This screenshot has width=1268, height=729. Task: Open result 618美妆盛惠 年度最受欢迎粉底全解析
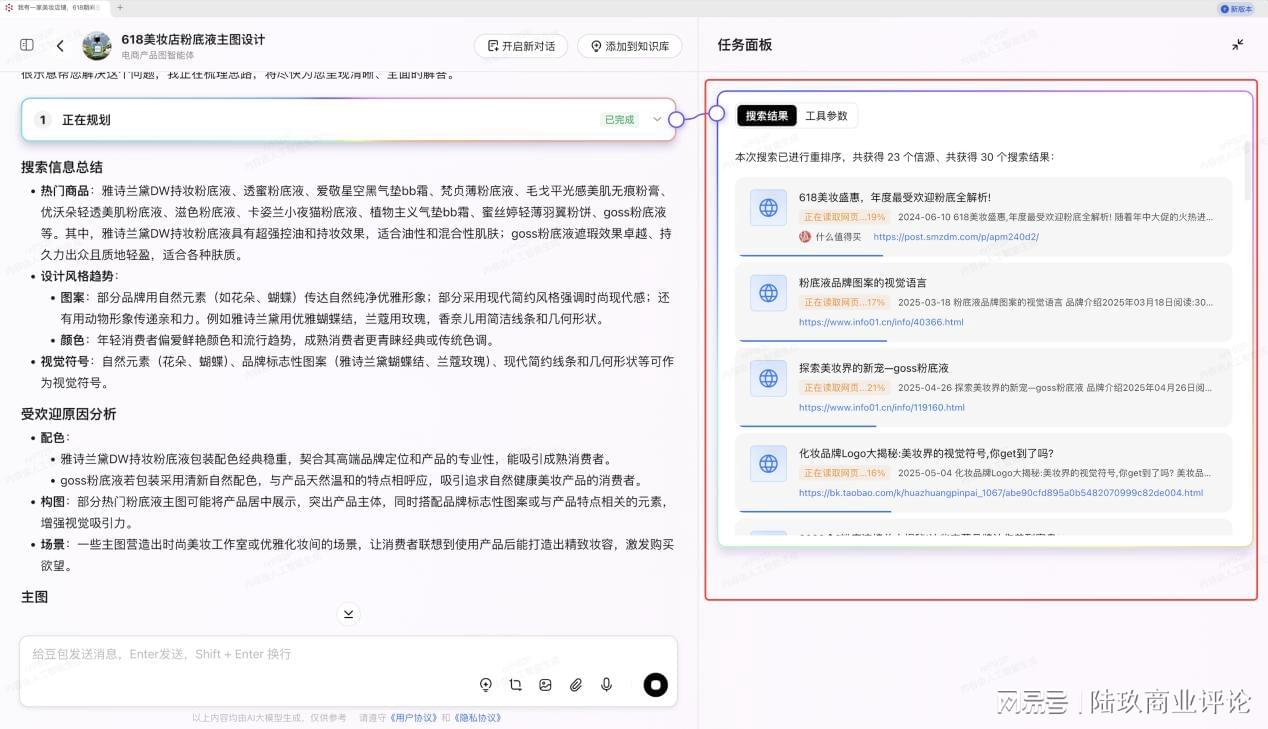point(894,197)
